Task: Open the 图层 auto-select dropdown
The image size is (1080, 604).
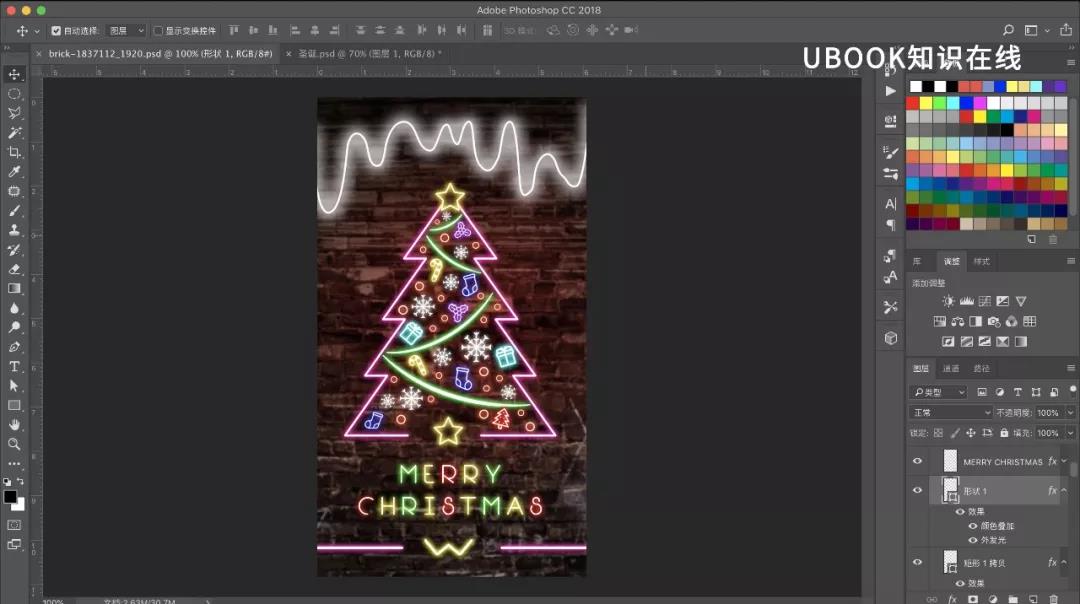Action: click(x=127, y=30)
